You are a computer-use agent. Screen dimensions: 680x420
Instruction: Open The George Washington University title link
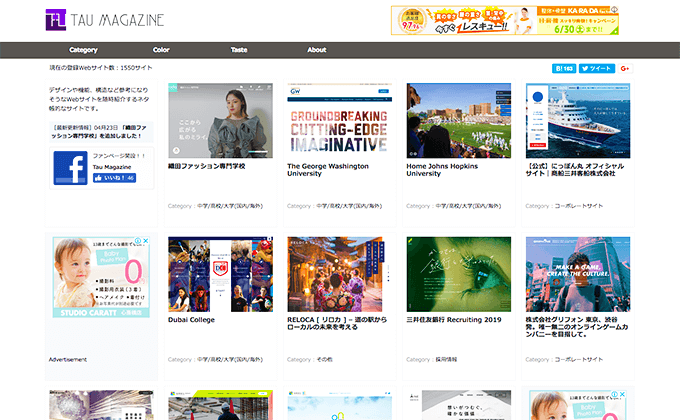pyautogui.click(x=328, y=170)
